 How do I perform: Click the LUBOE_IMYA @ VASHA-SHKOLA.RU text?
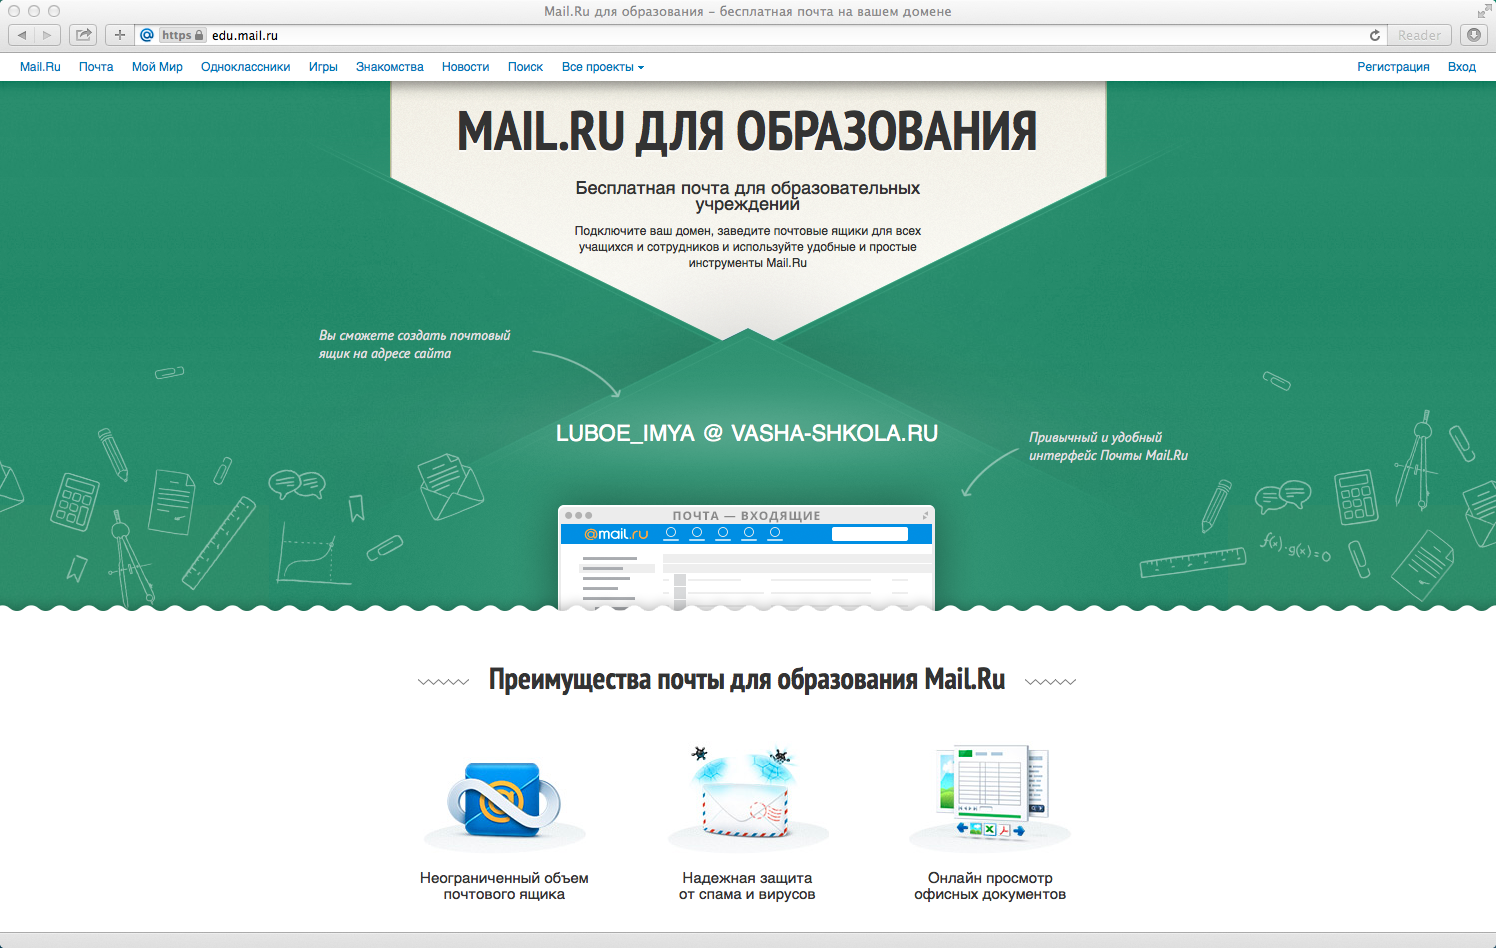pyautogui.click(x=747, y=433)
